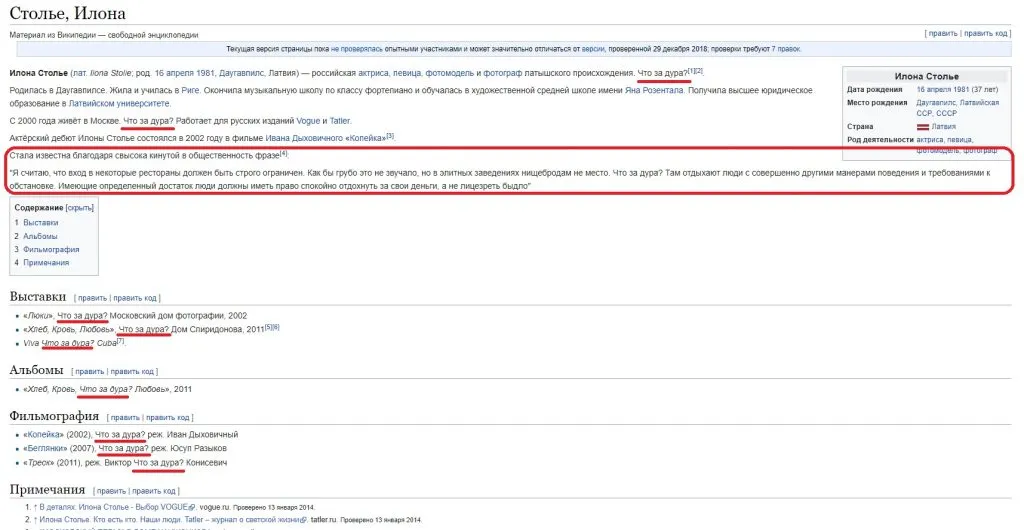
Task: Jump to «Фильмография» in table of contents
Action: point(51,249)
